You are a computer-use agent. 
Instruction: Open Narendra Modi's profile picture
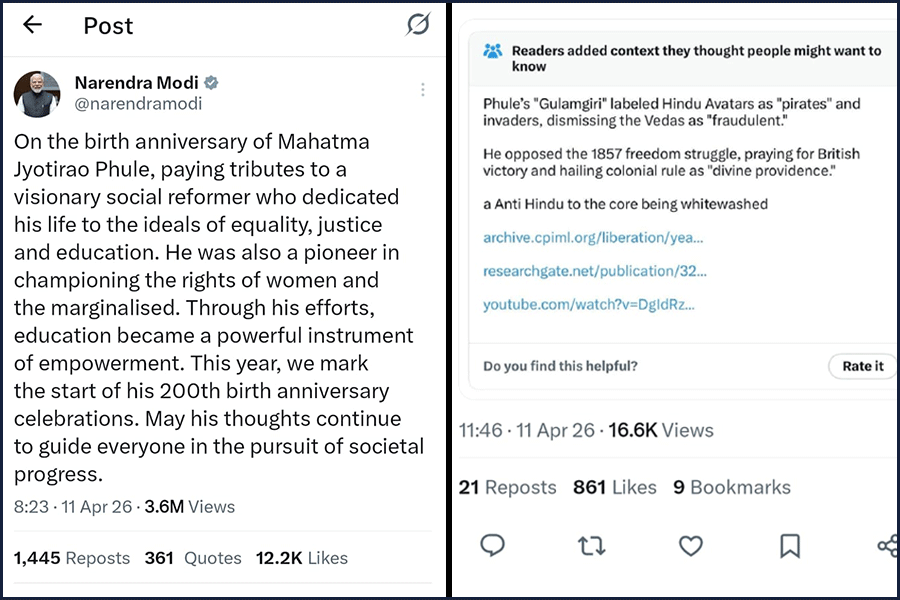[x=38, y=94]
